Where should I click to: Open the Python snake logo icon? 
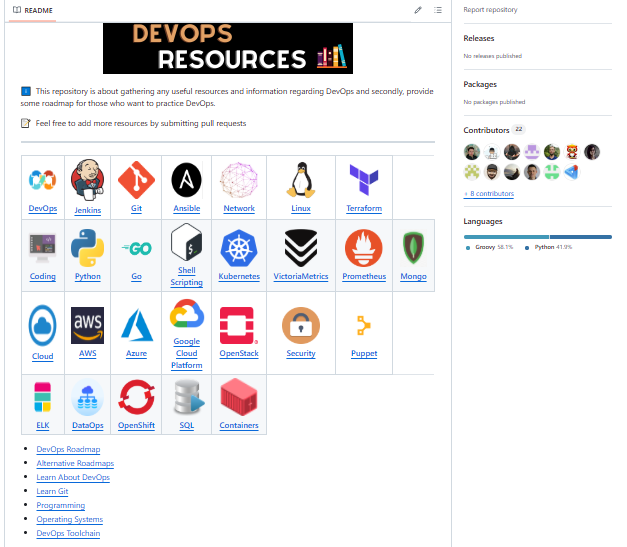click(88, 248)
